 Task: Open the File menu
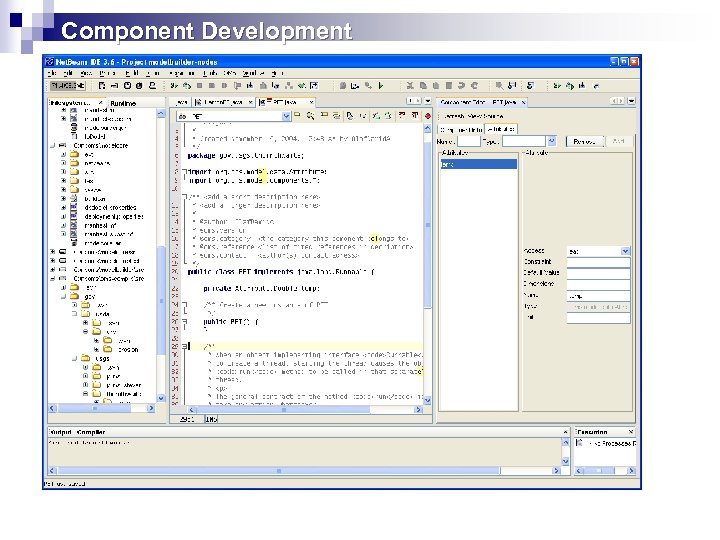coord(52,73)
